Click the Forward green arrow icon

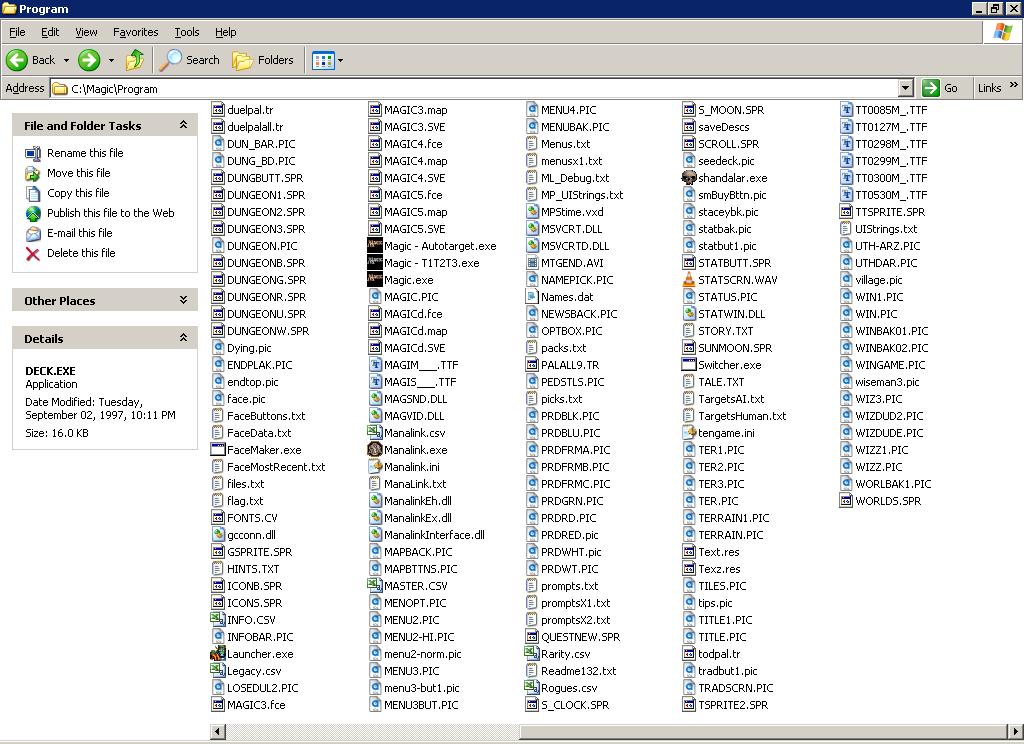[89, 60]
